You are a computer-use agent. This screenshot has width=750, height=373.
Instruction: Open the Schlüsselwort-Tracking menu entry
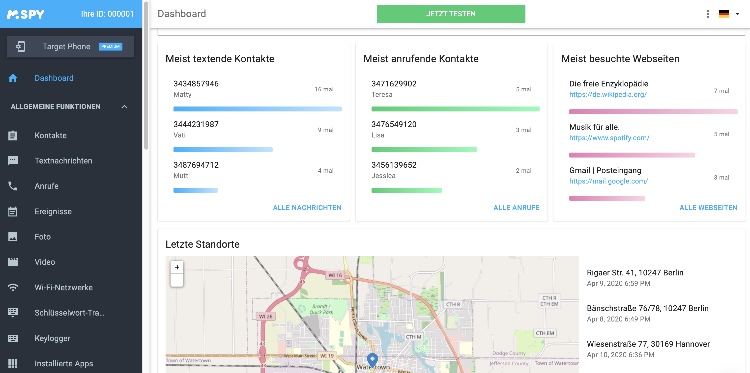69,313
